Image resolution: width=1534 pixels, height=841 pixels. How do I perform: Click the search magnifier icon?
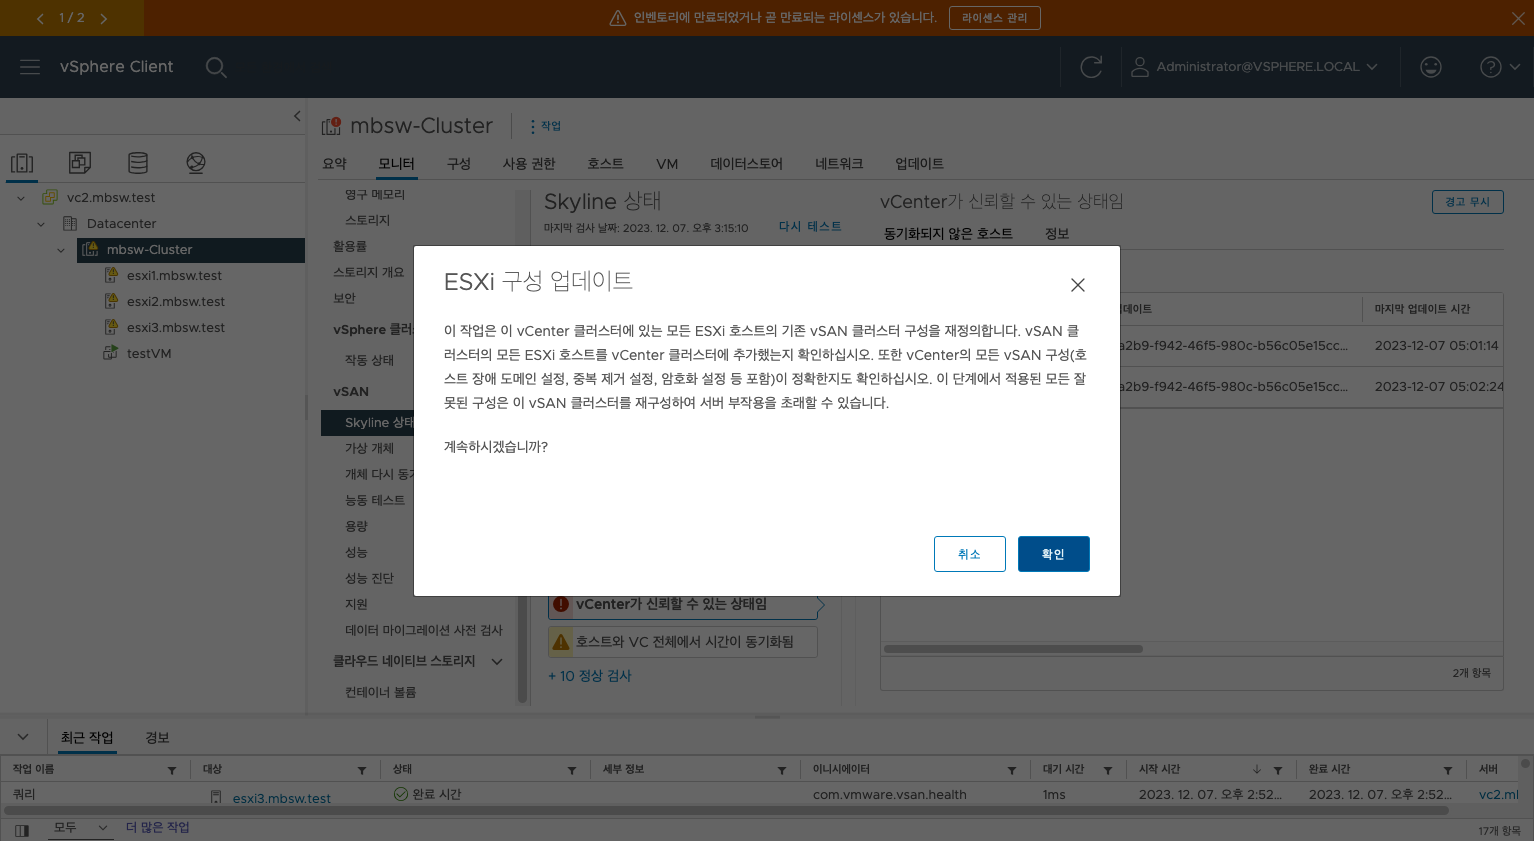coord(216,67)
